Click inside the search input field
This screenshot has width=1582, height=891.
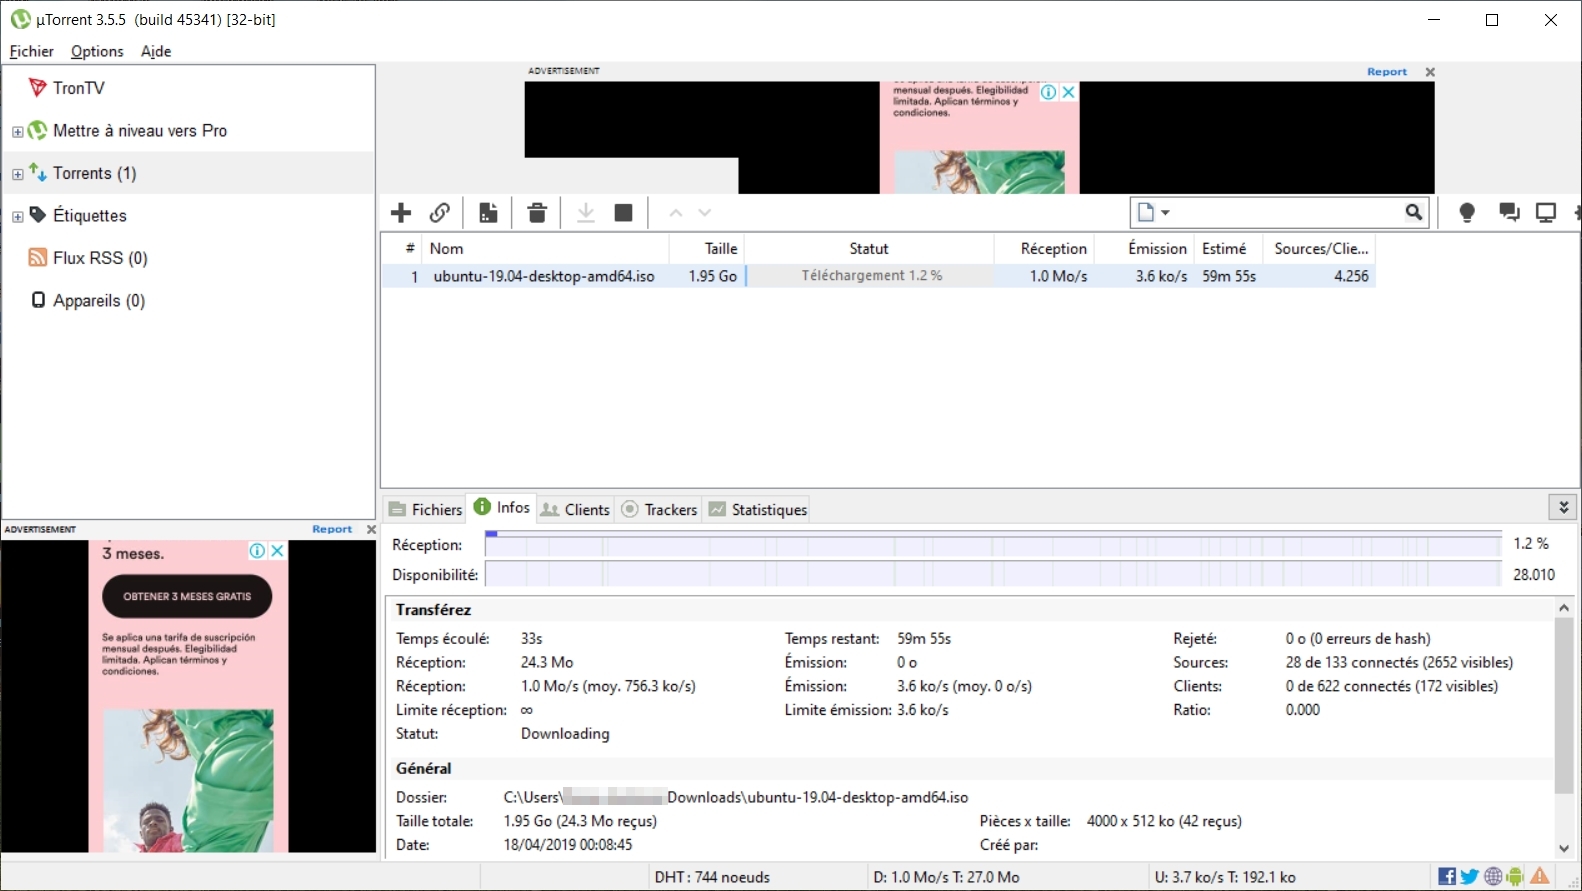[1287, 212]
